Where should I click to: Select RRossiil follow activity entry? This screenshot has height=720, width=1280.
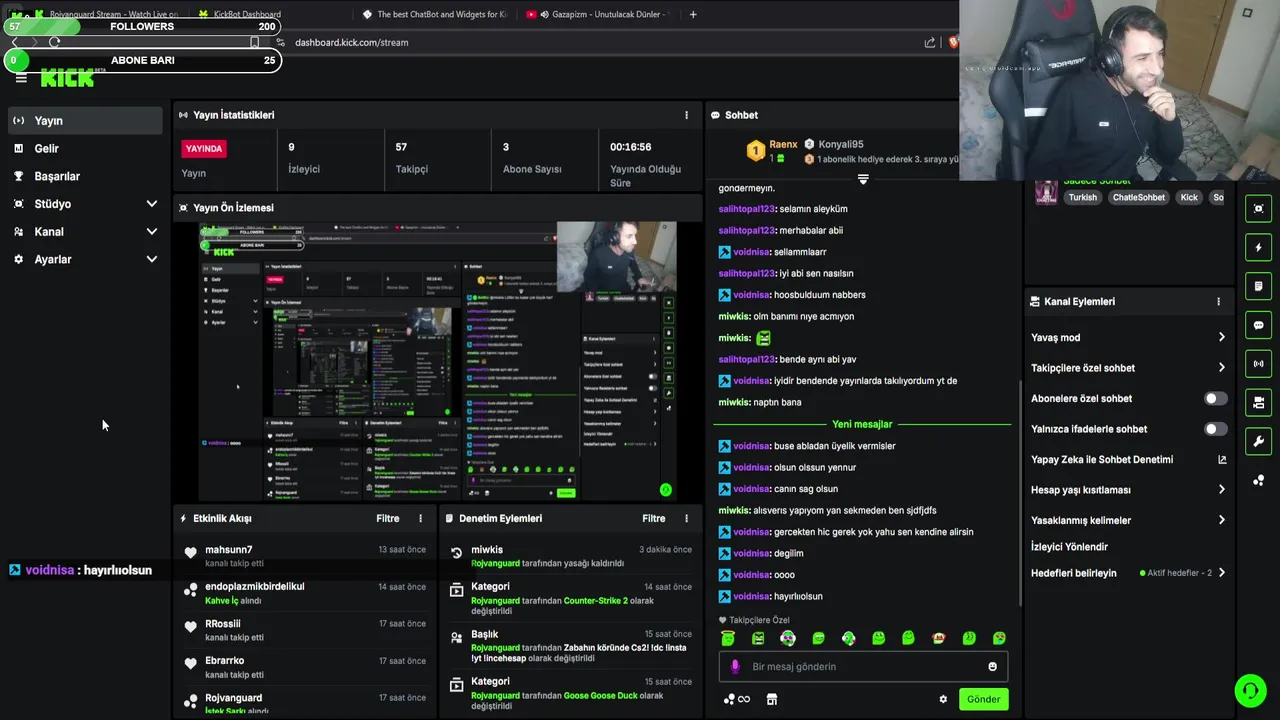click(304, 630)
